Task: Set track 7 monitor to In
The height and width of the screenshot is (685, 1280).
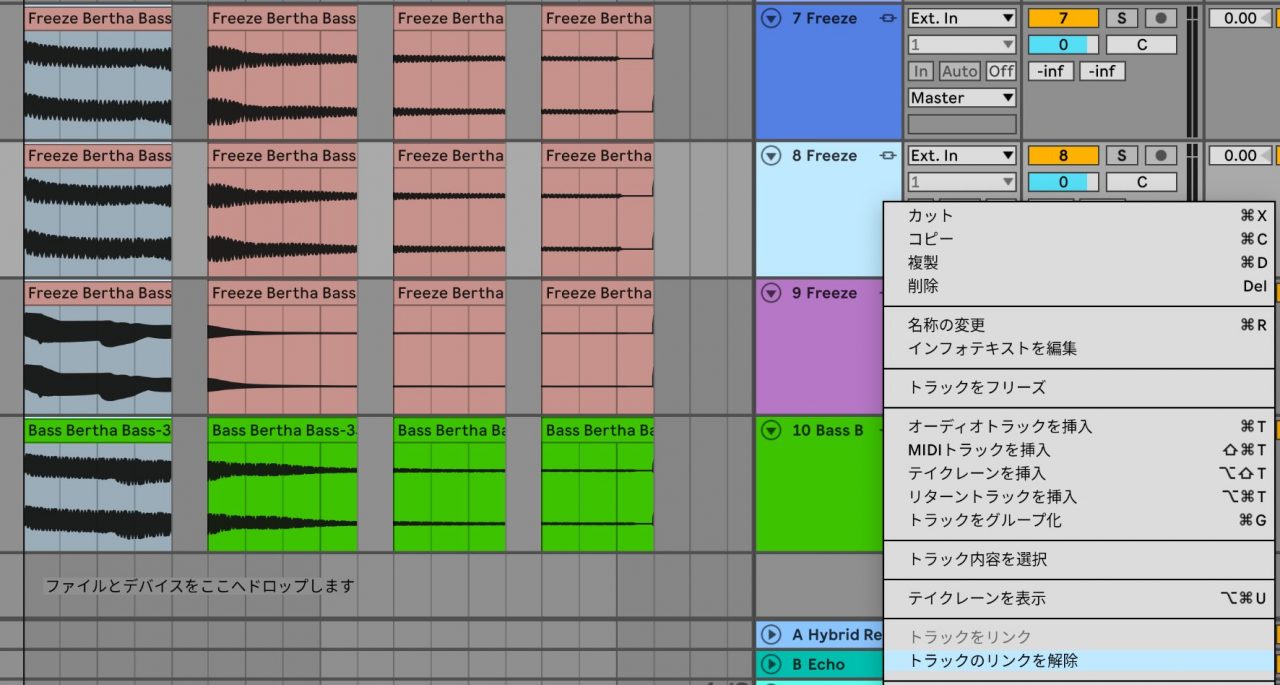Action: click(x=921, y=71)
